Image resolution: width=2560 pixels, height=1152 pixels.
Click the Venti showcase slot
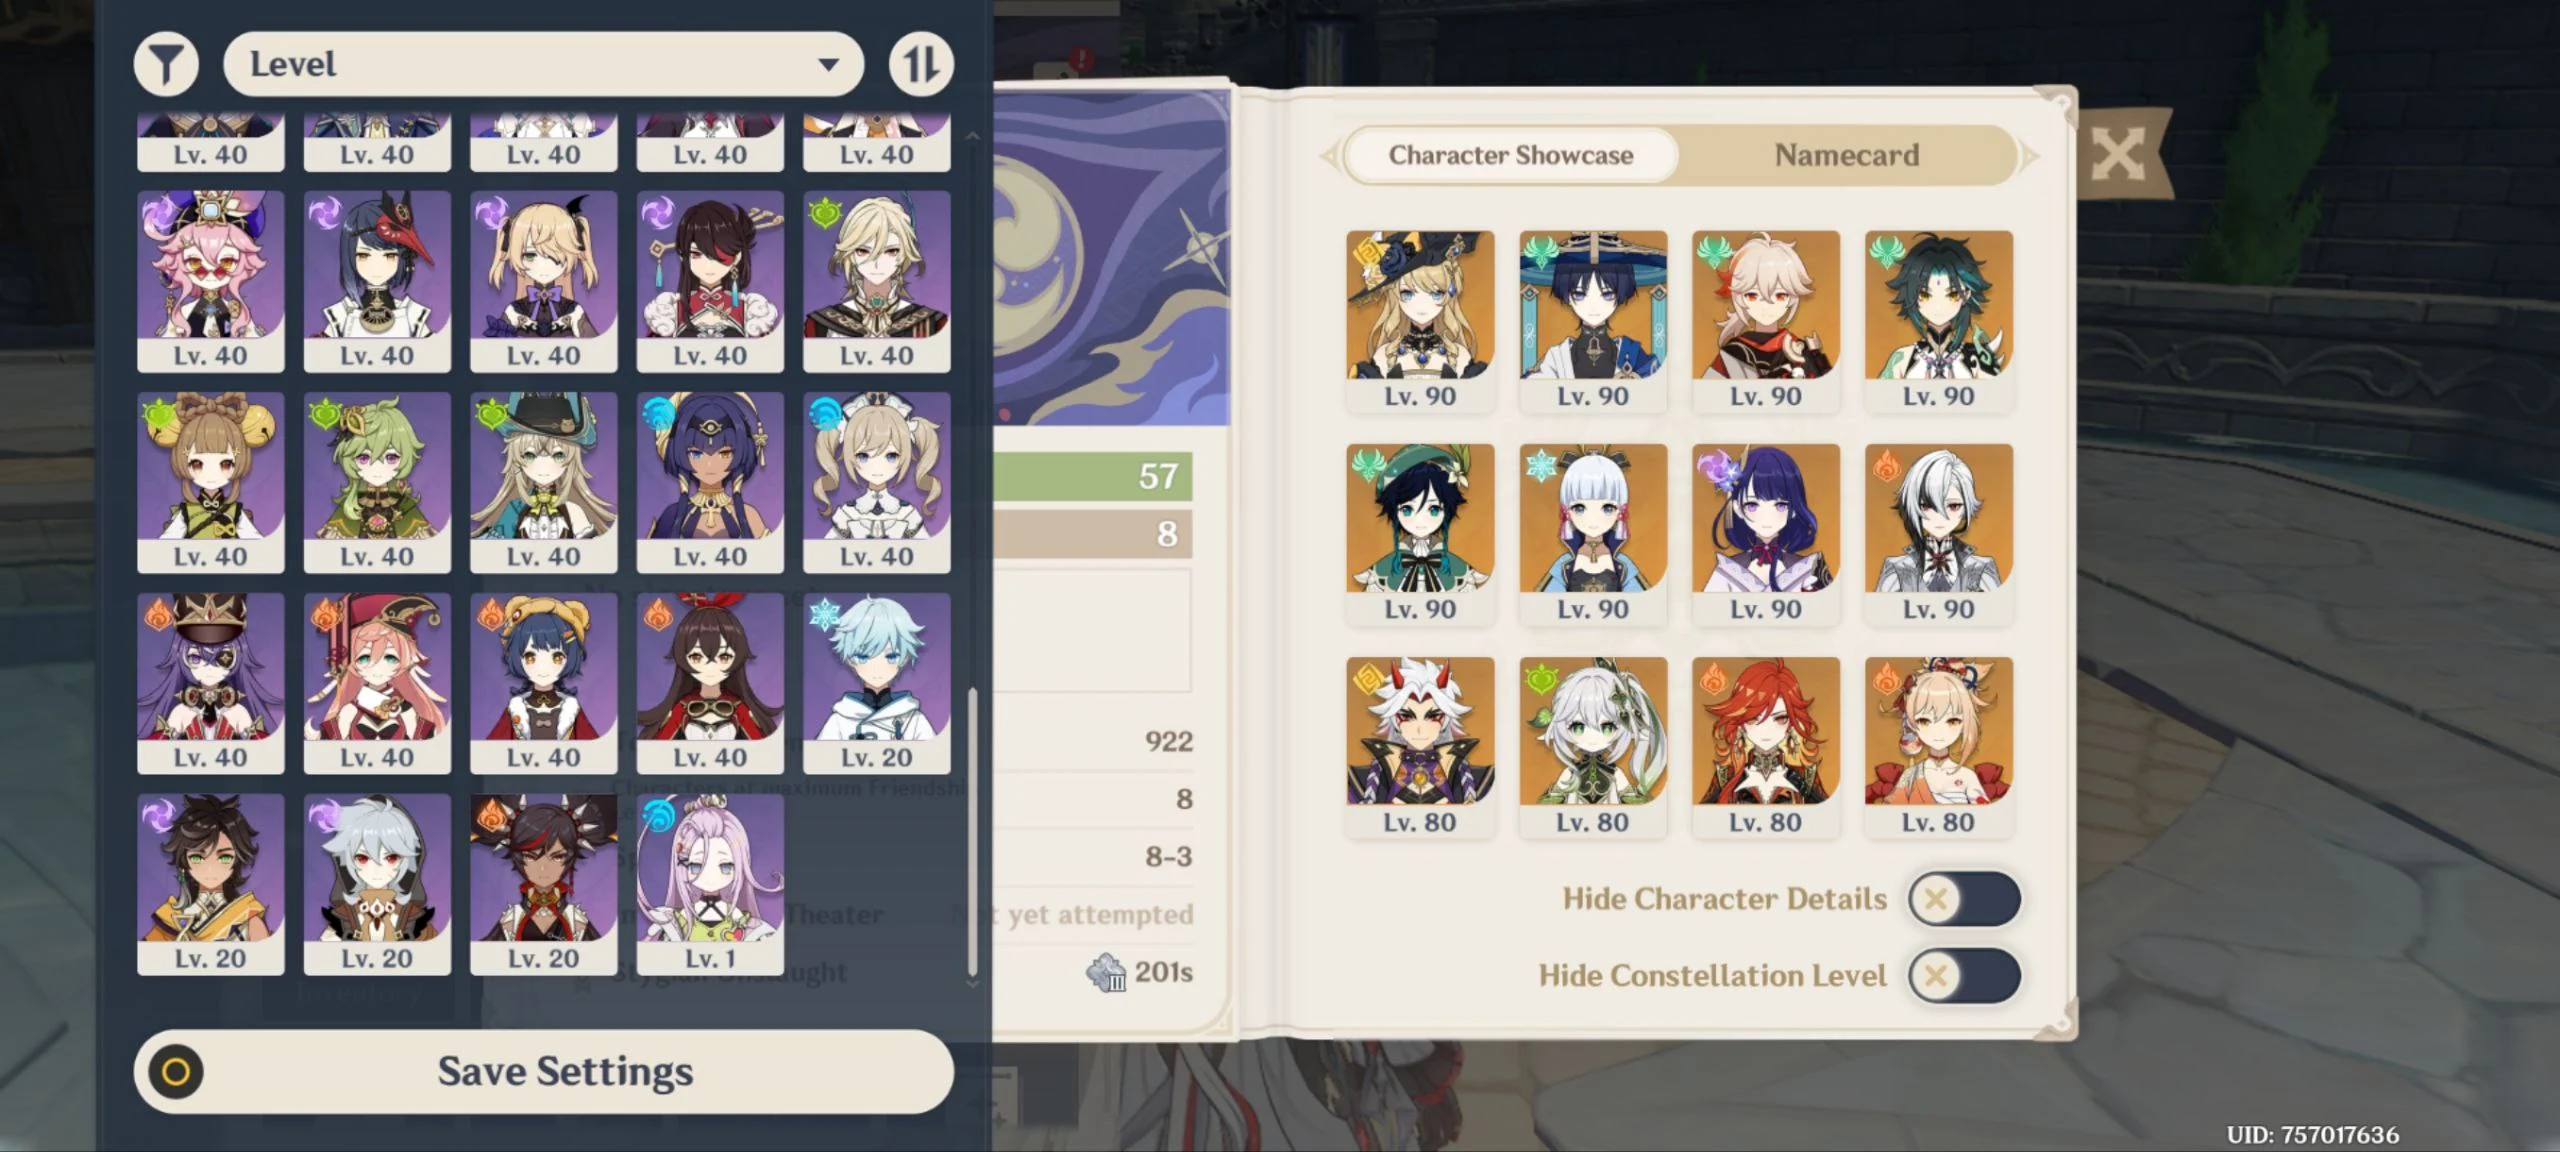pos(1420,534)
